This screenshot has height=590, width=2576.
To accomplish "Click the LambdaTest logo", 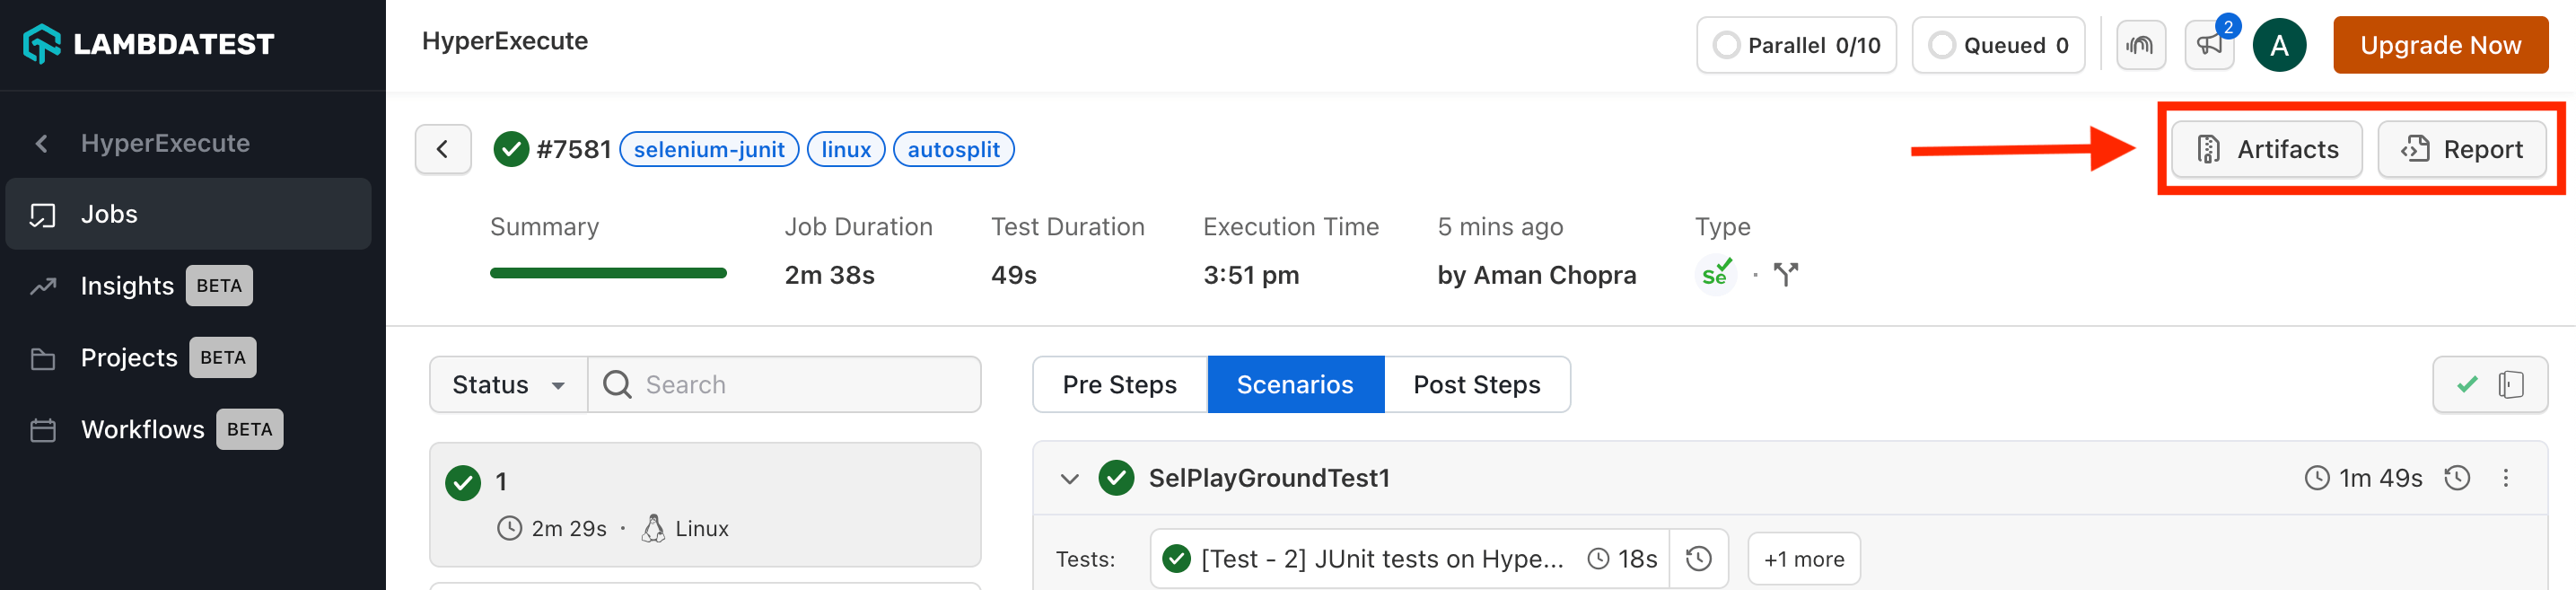I will point(148,44).
